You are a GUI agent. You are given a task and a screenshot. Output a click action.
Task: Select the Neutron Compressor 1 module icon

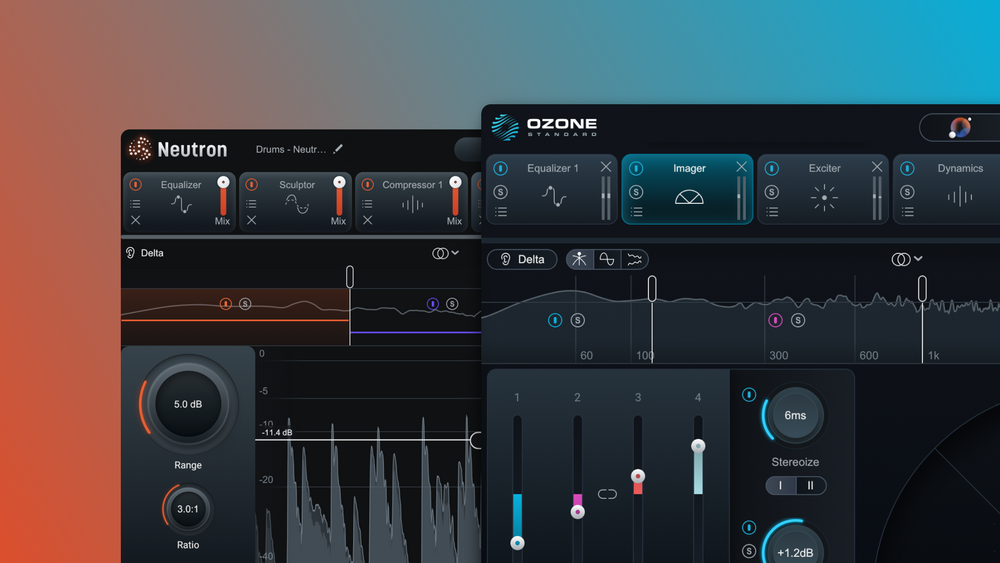(x=413, y=205)
